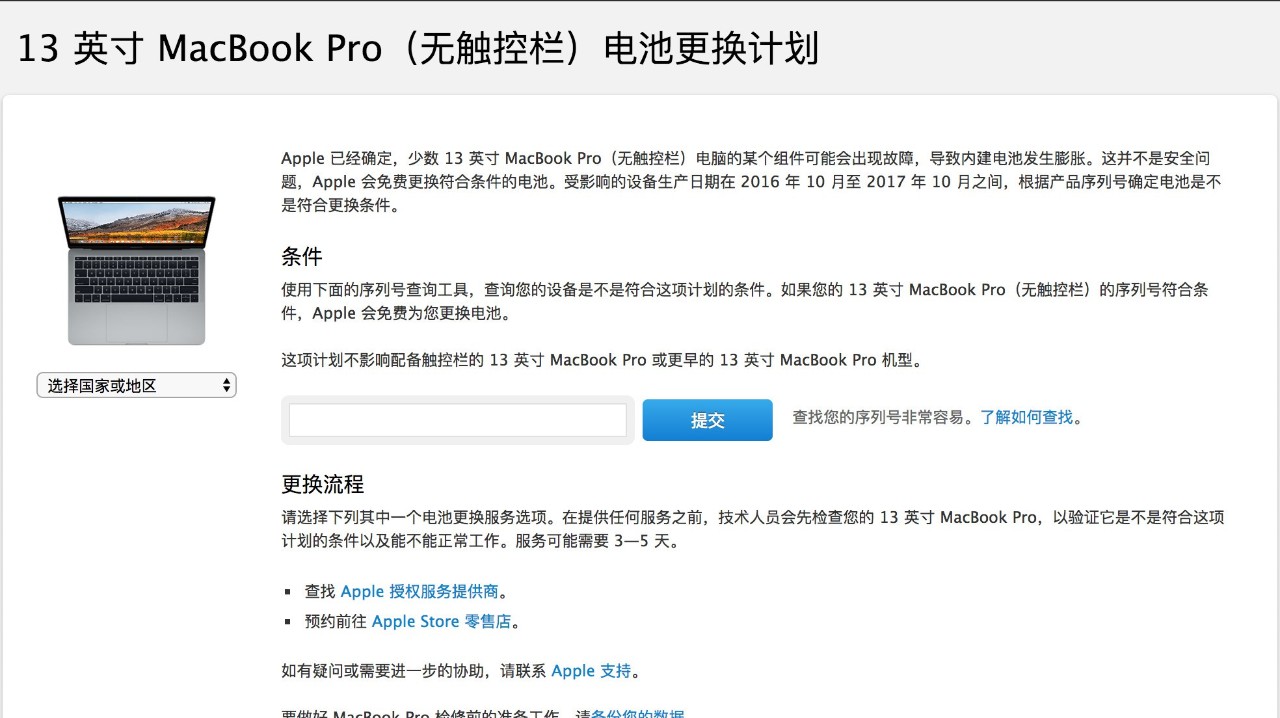Open the 了解如何查找 link

[x=1026, y=417]
